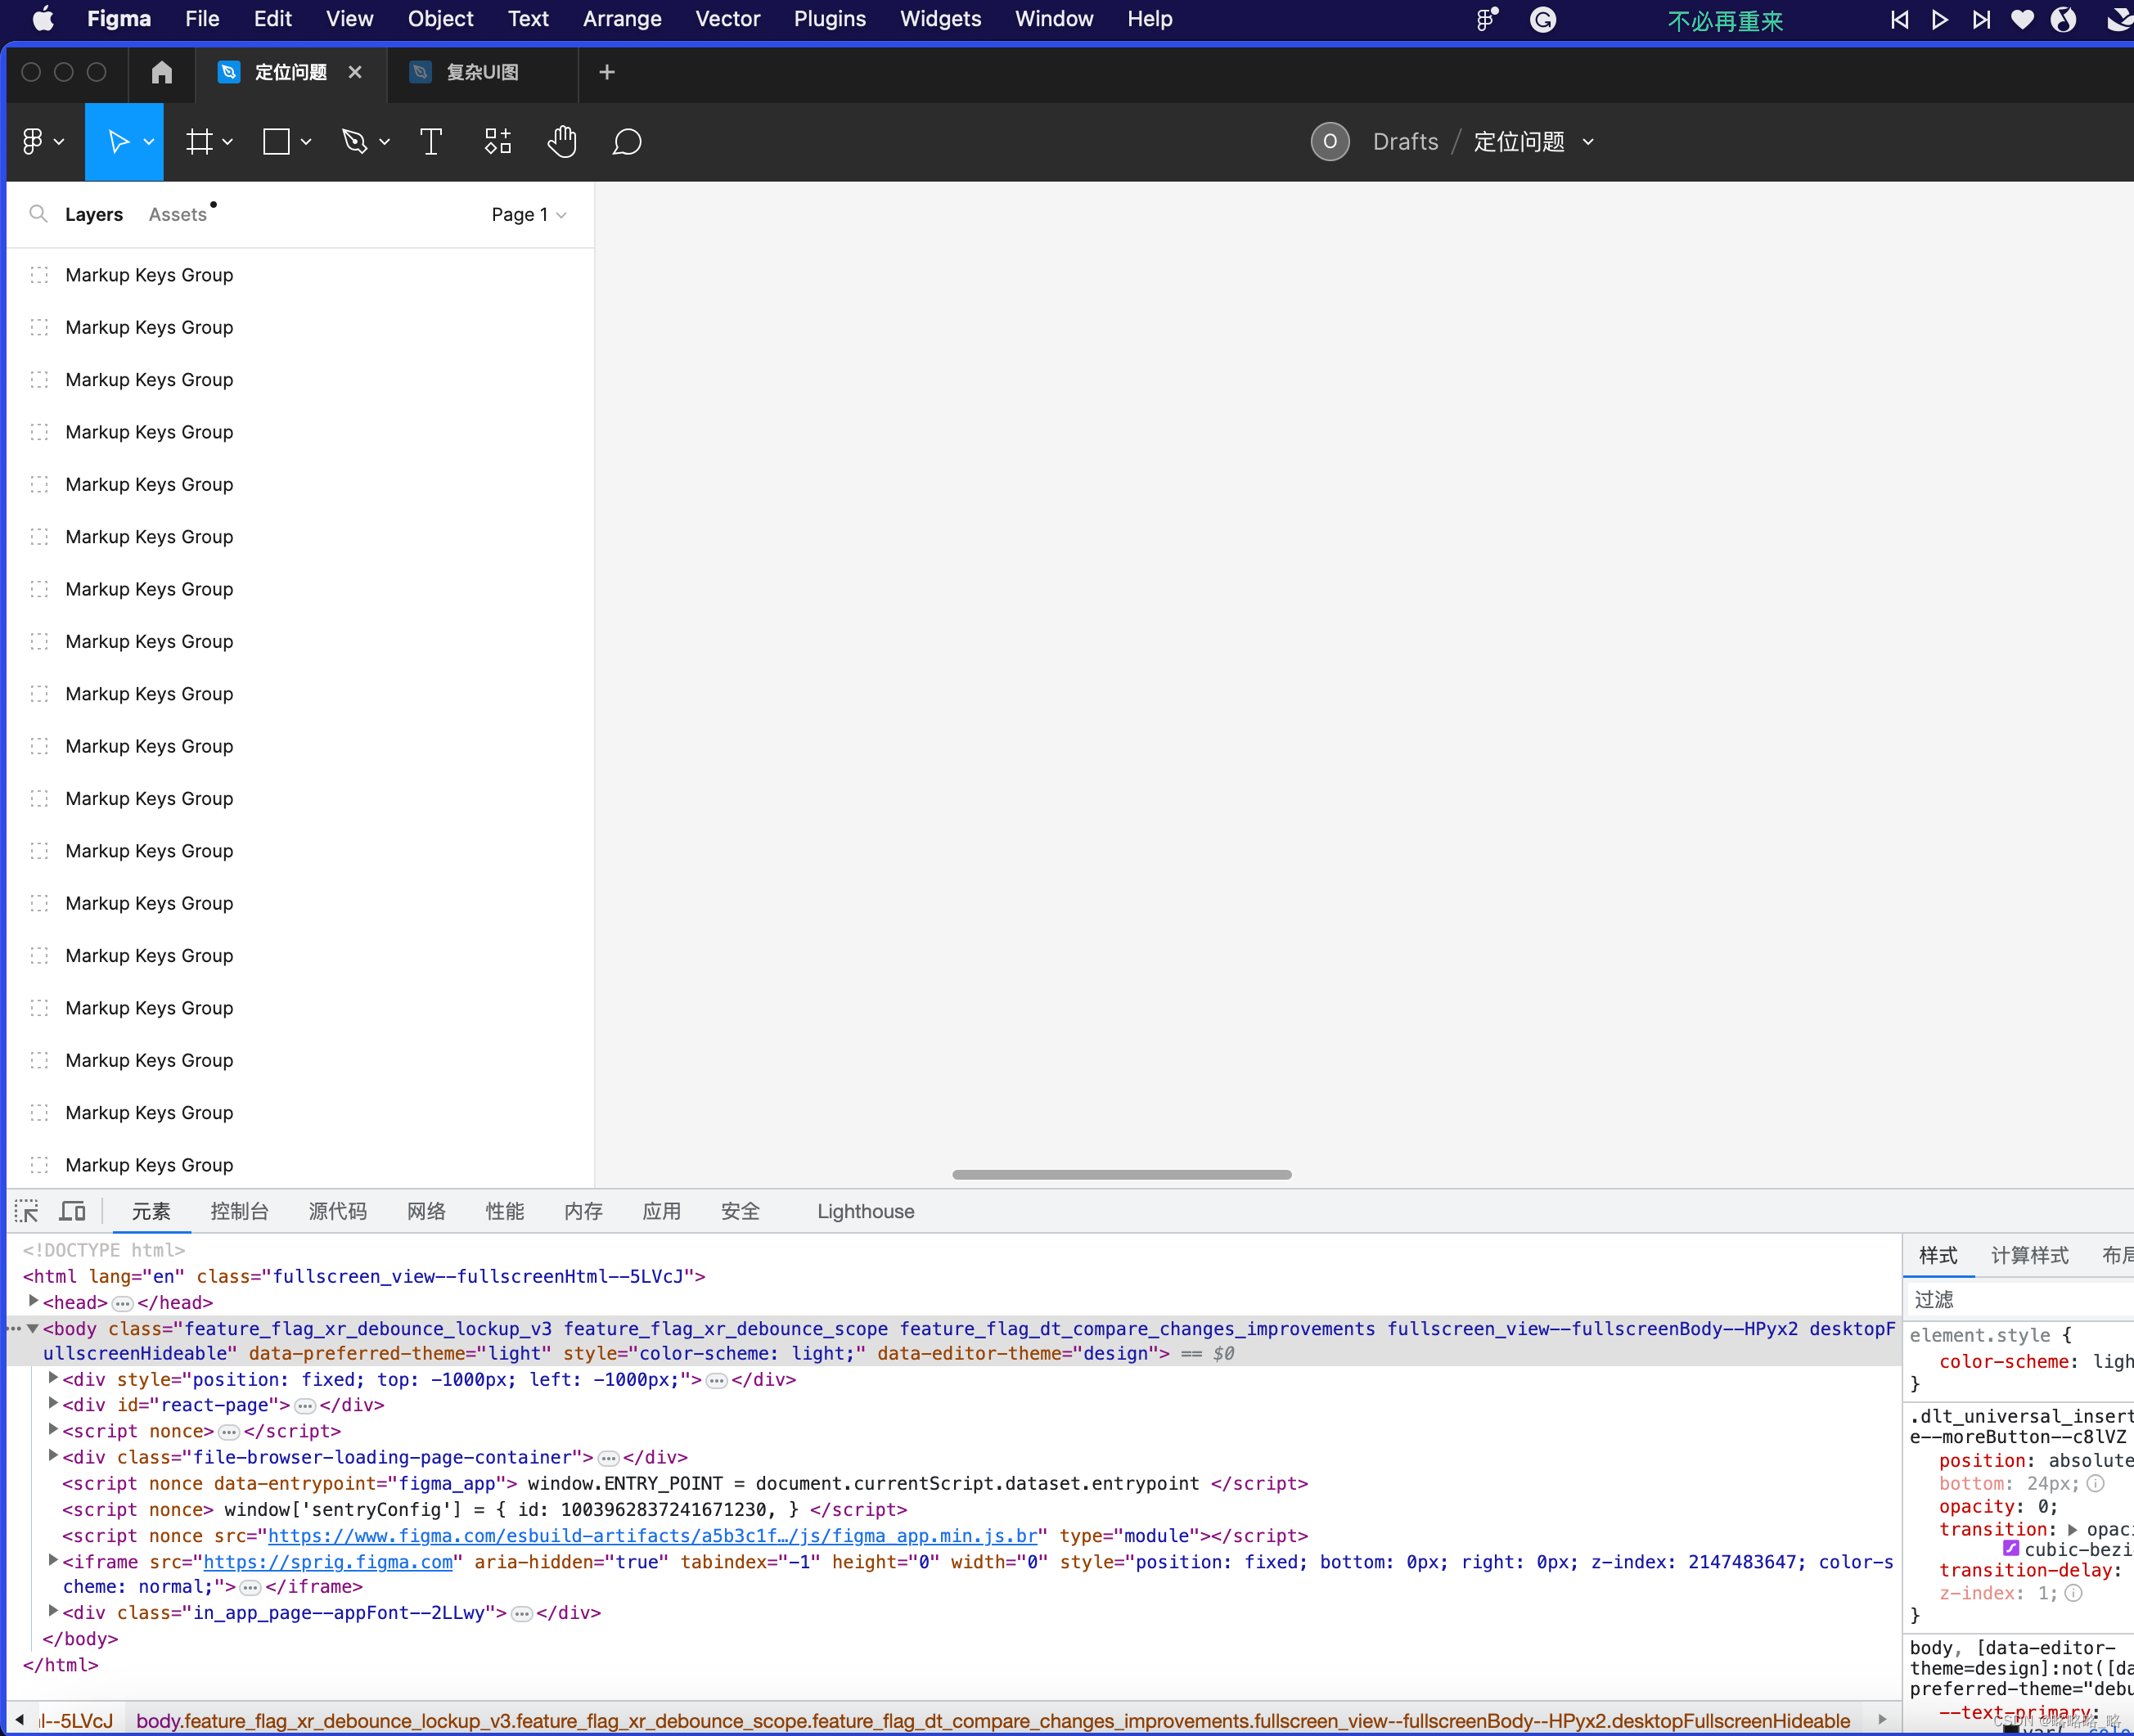Switch to the Assets panel

click(x=177, y=214)
